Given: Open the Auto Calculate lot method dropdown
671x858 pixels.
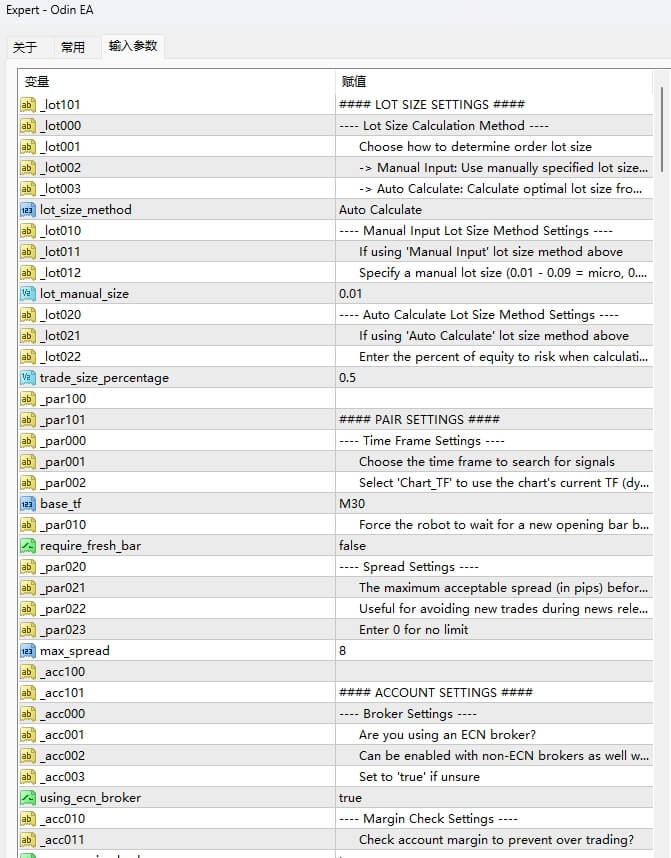Looking at the screenshot, I should pos(380,210).
